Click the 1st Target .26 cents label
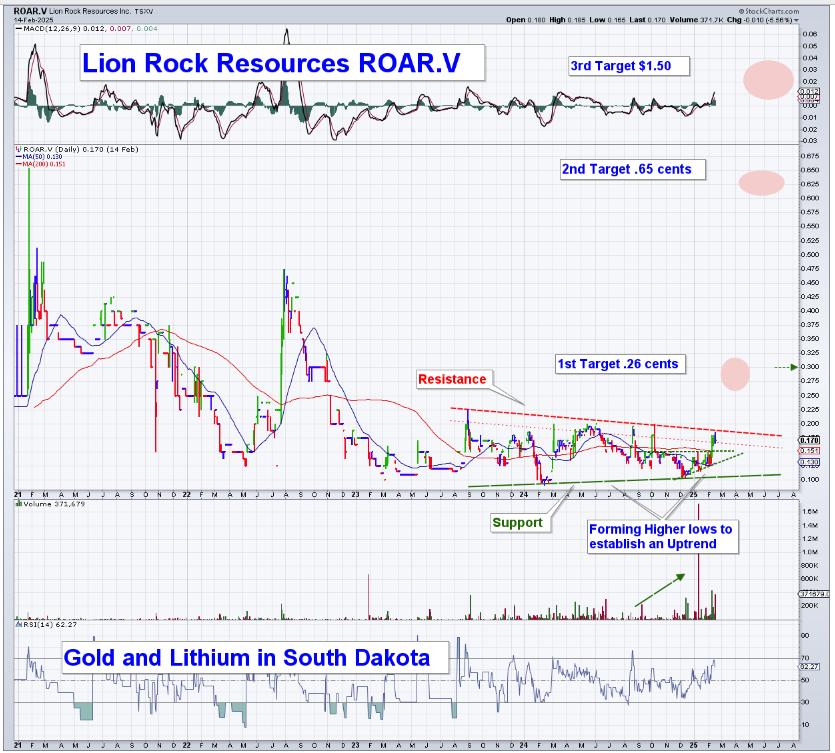Image resolution: width=835 pixels, height=753 pixels. [620, 364]
